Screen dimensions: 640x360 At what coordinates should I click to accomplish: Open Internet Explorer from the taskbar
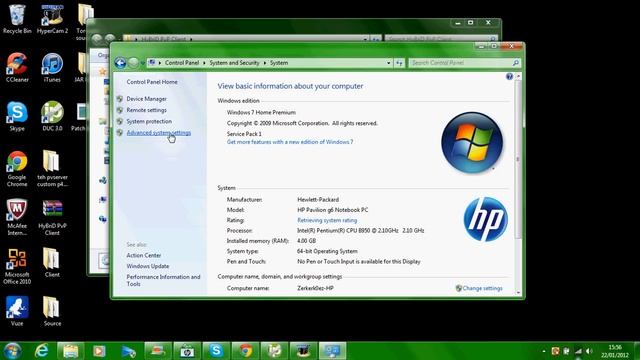(x=41, y=351)
